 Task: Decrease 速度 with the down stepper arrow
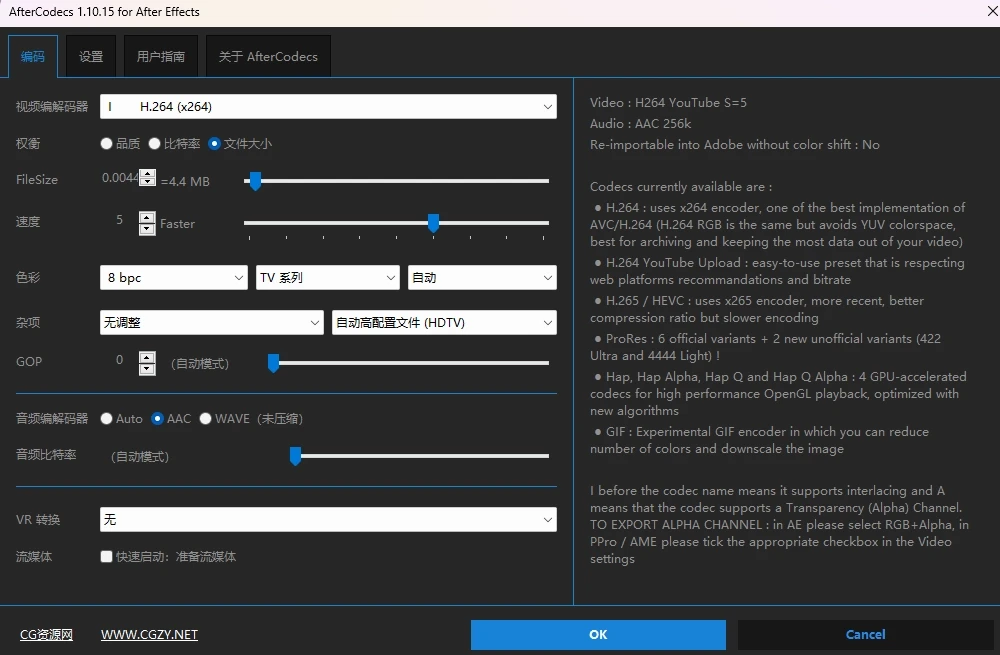click(x=147, y=228)
